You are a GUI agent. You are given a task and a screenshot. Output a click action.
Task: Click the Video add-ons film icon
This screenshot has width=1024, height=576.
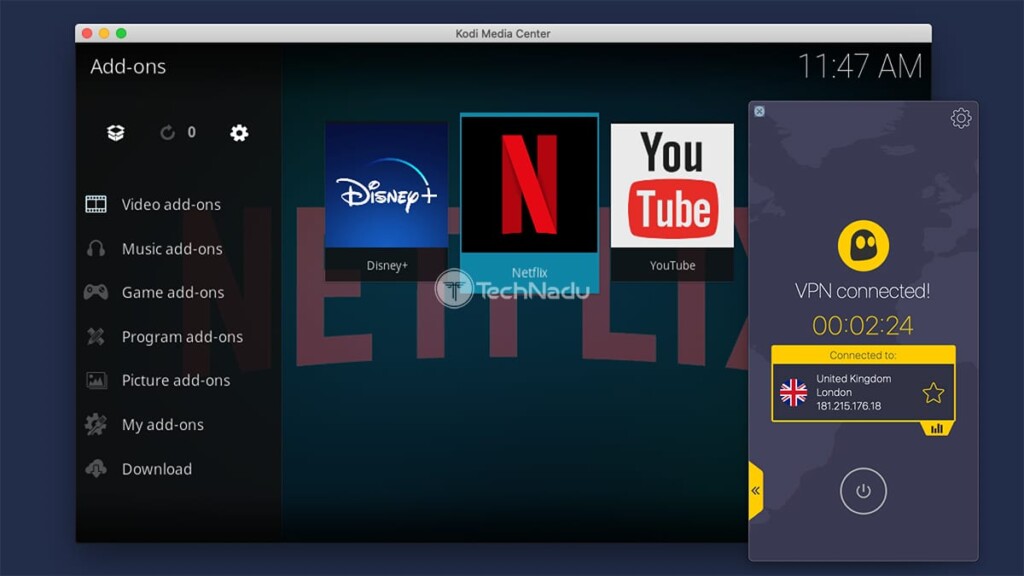coord(96,204)
